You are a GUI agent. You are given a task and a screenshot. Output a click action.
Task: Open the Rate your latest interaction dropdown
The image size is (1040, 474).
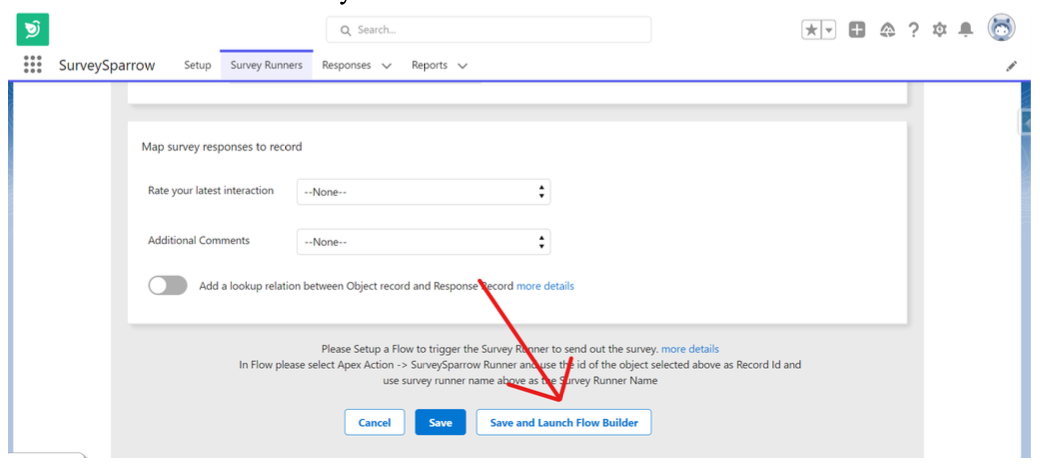(423, 192)
